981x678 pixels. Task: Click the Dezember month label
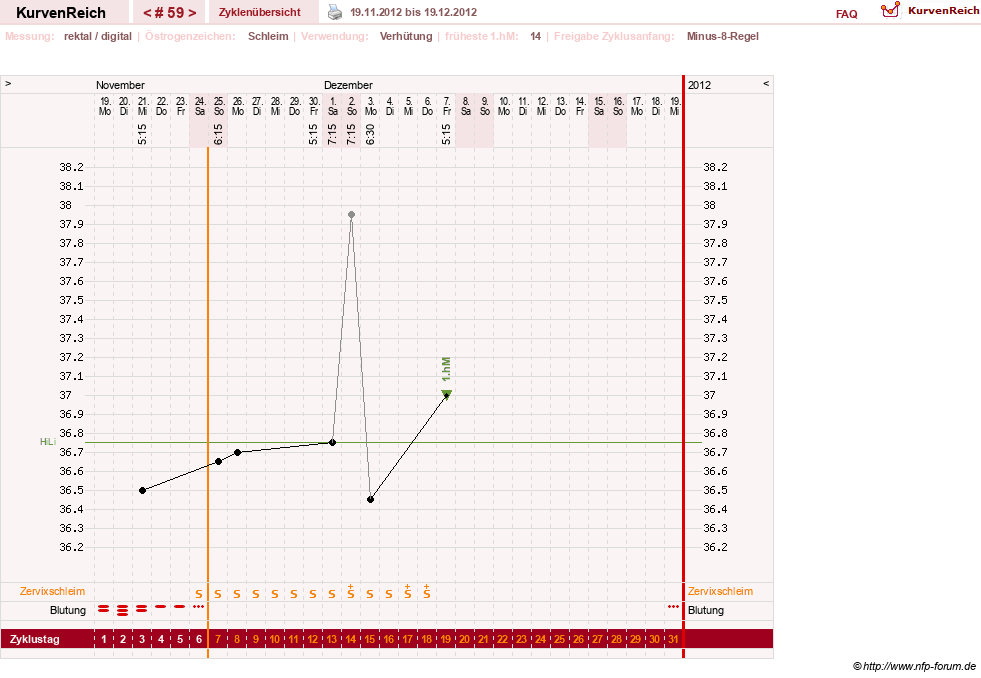point(348,85)
